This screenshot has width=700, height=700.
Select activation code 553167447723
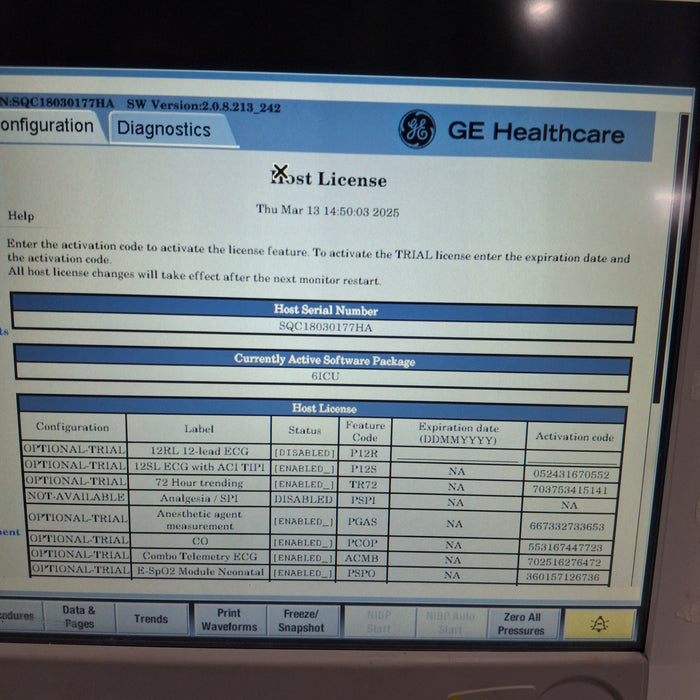point(565,547)
